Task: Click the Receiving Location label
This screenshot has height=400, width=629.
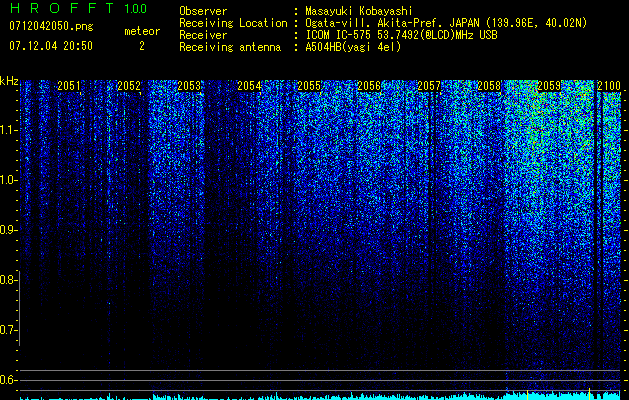Action: (x=233, y=23)
